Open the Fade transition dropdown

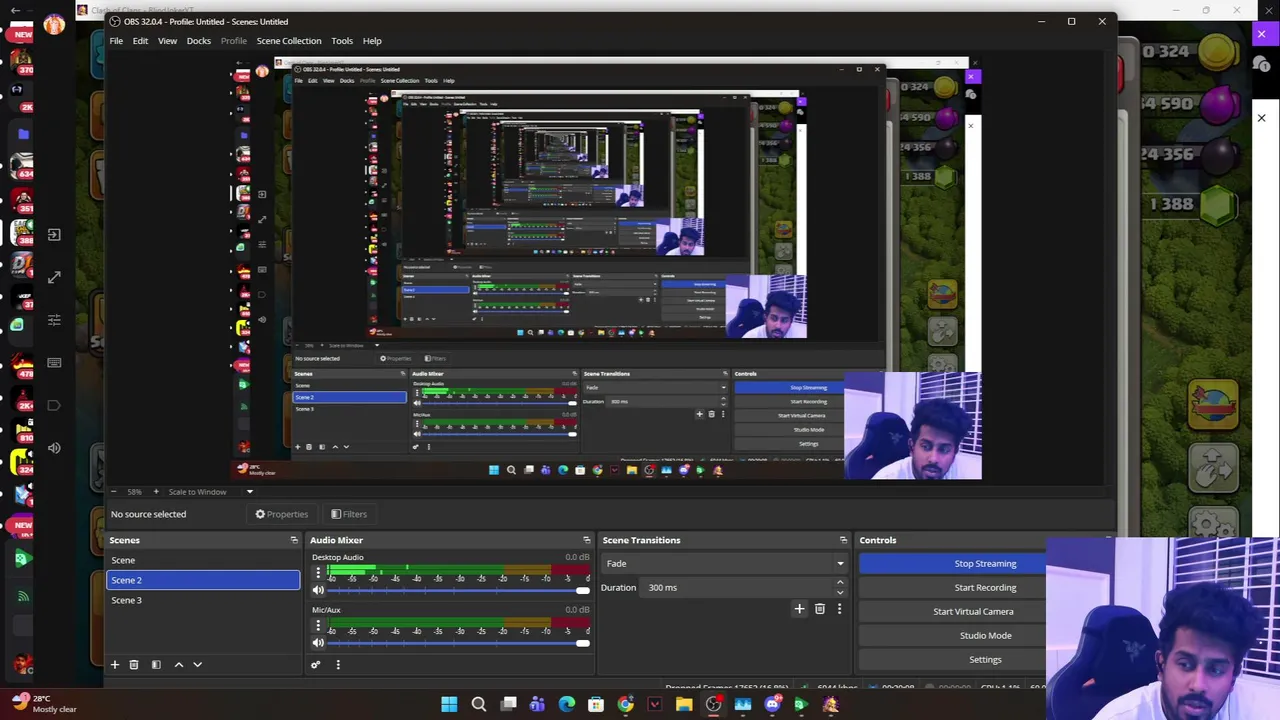724,563
